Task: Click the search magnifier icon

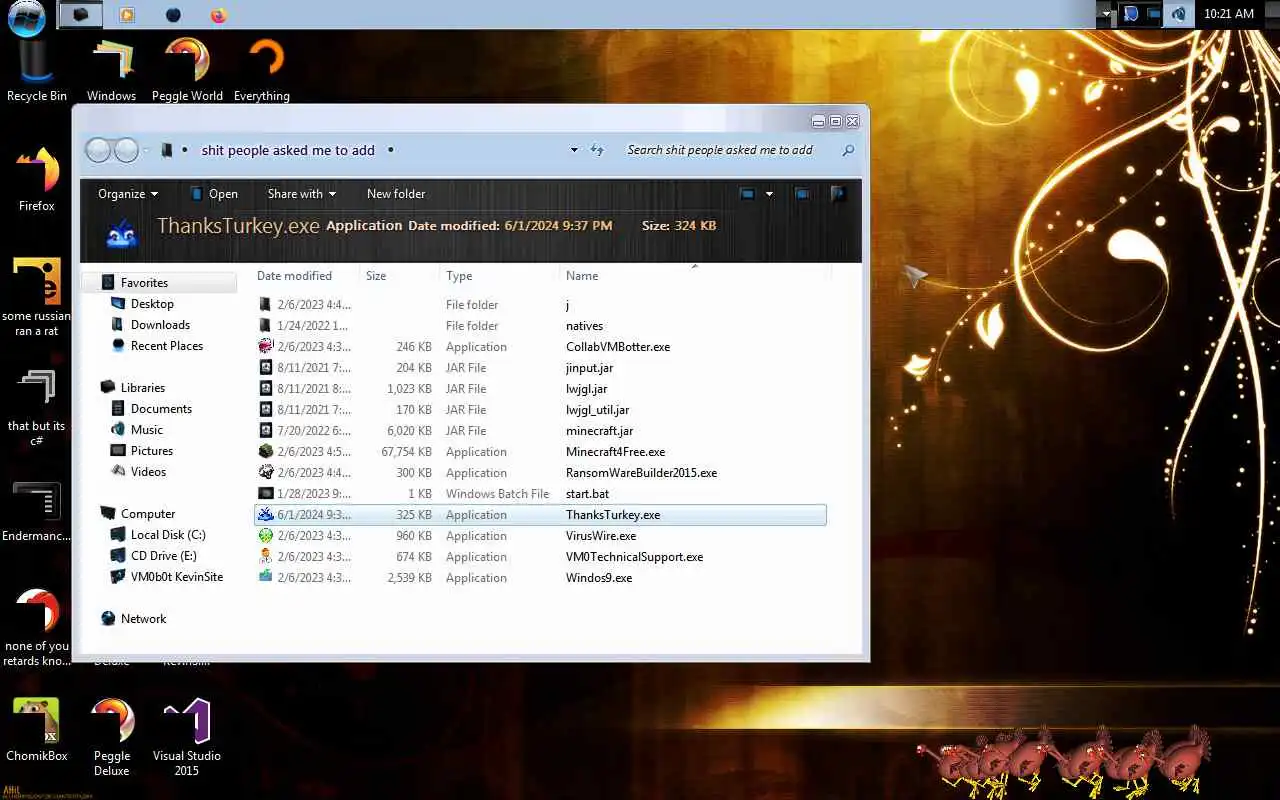Action: tap(848, 150)
